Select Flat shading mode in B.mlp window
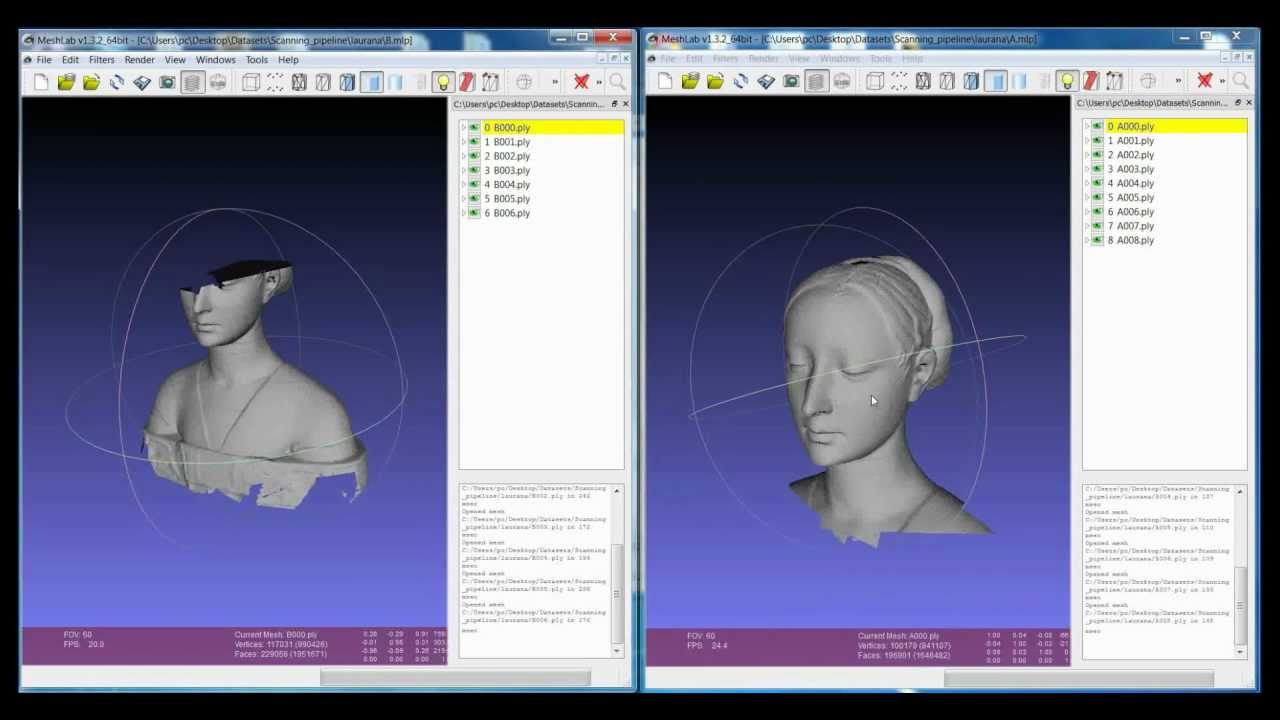 pyautogui.click(x=371, y=82)
